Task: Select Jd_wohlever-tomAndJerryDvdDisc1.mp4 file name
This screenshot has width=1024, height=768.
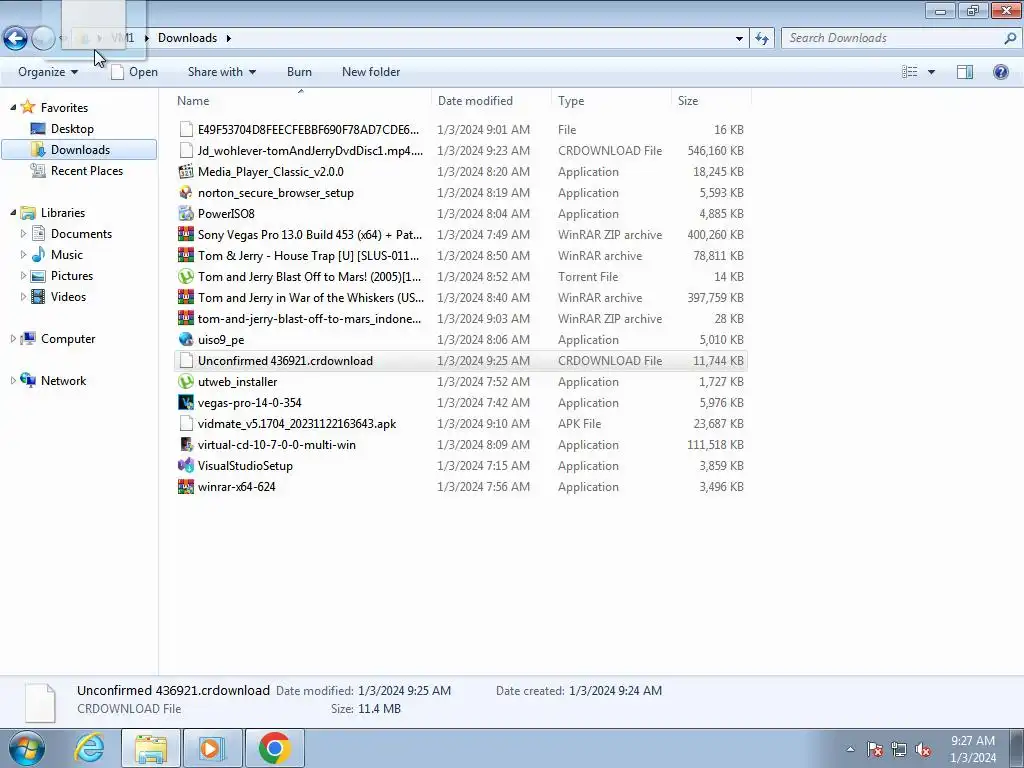Action: (310, 151)
